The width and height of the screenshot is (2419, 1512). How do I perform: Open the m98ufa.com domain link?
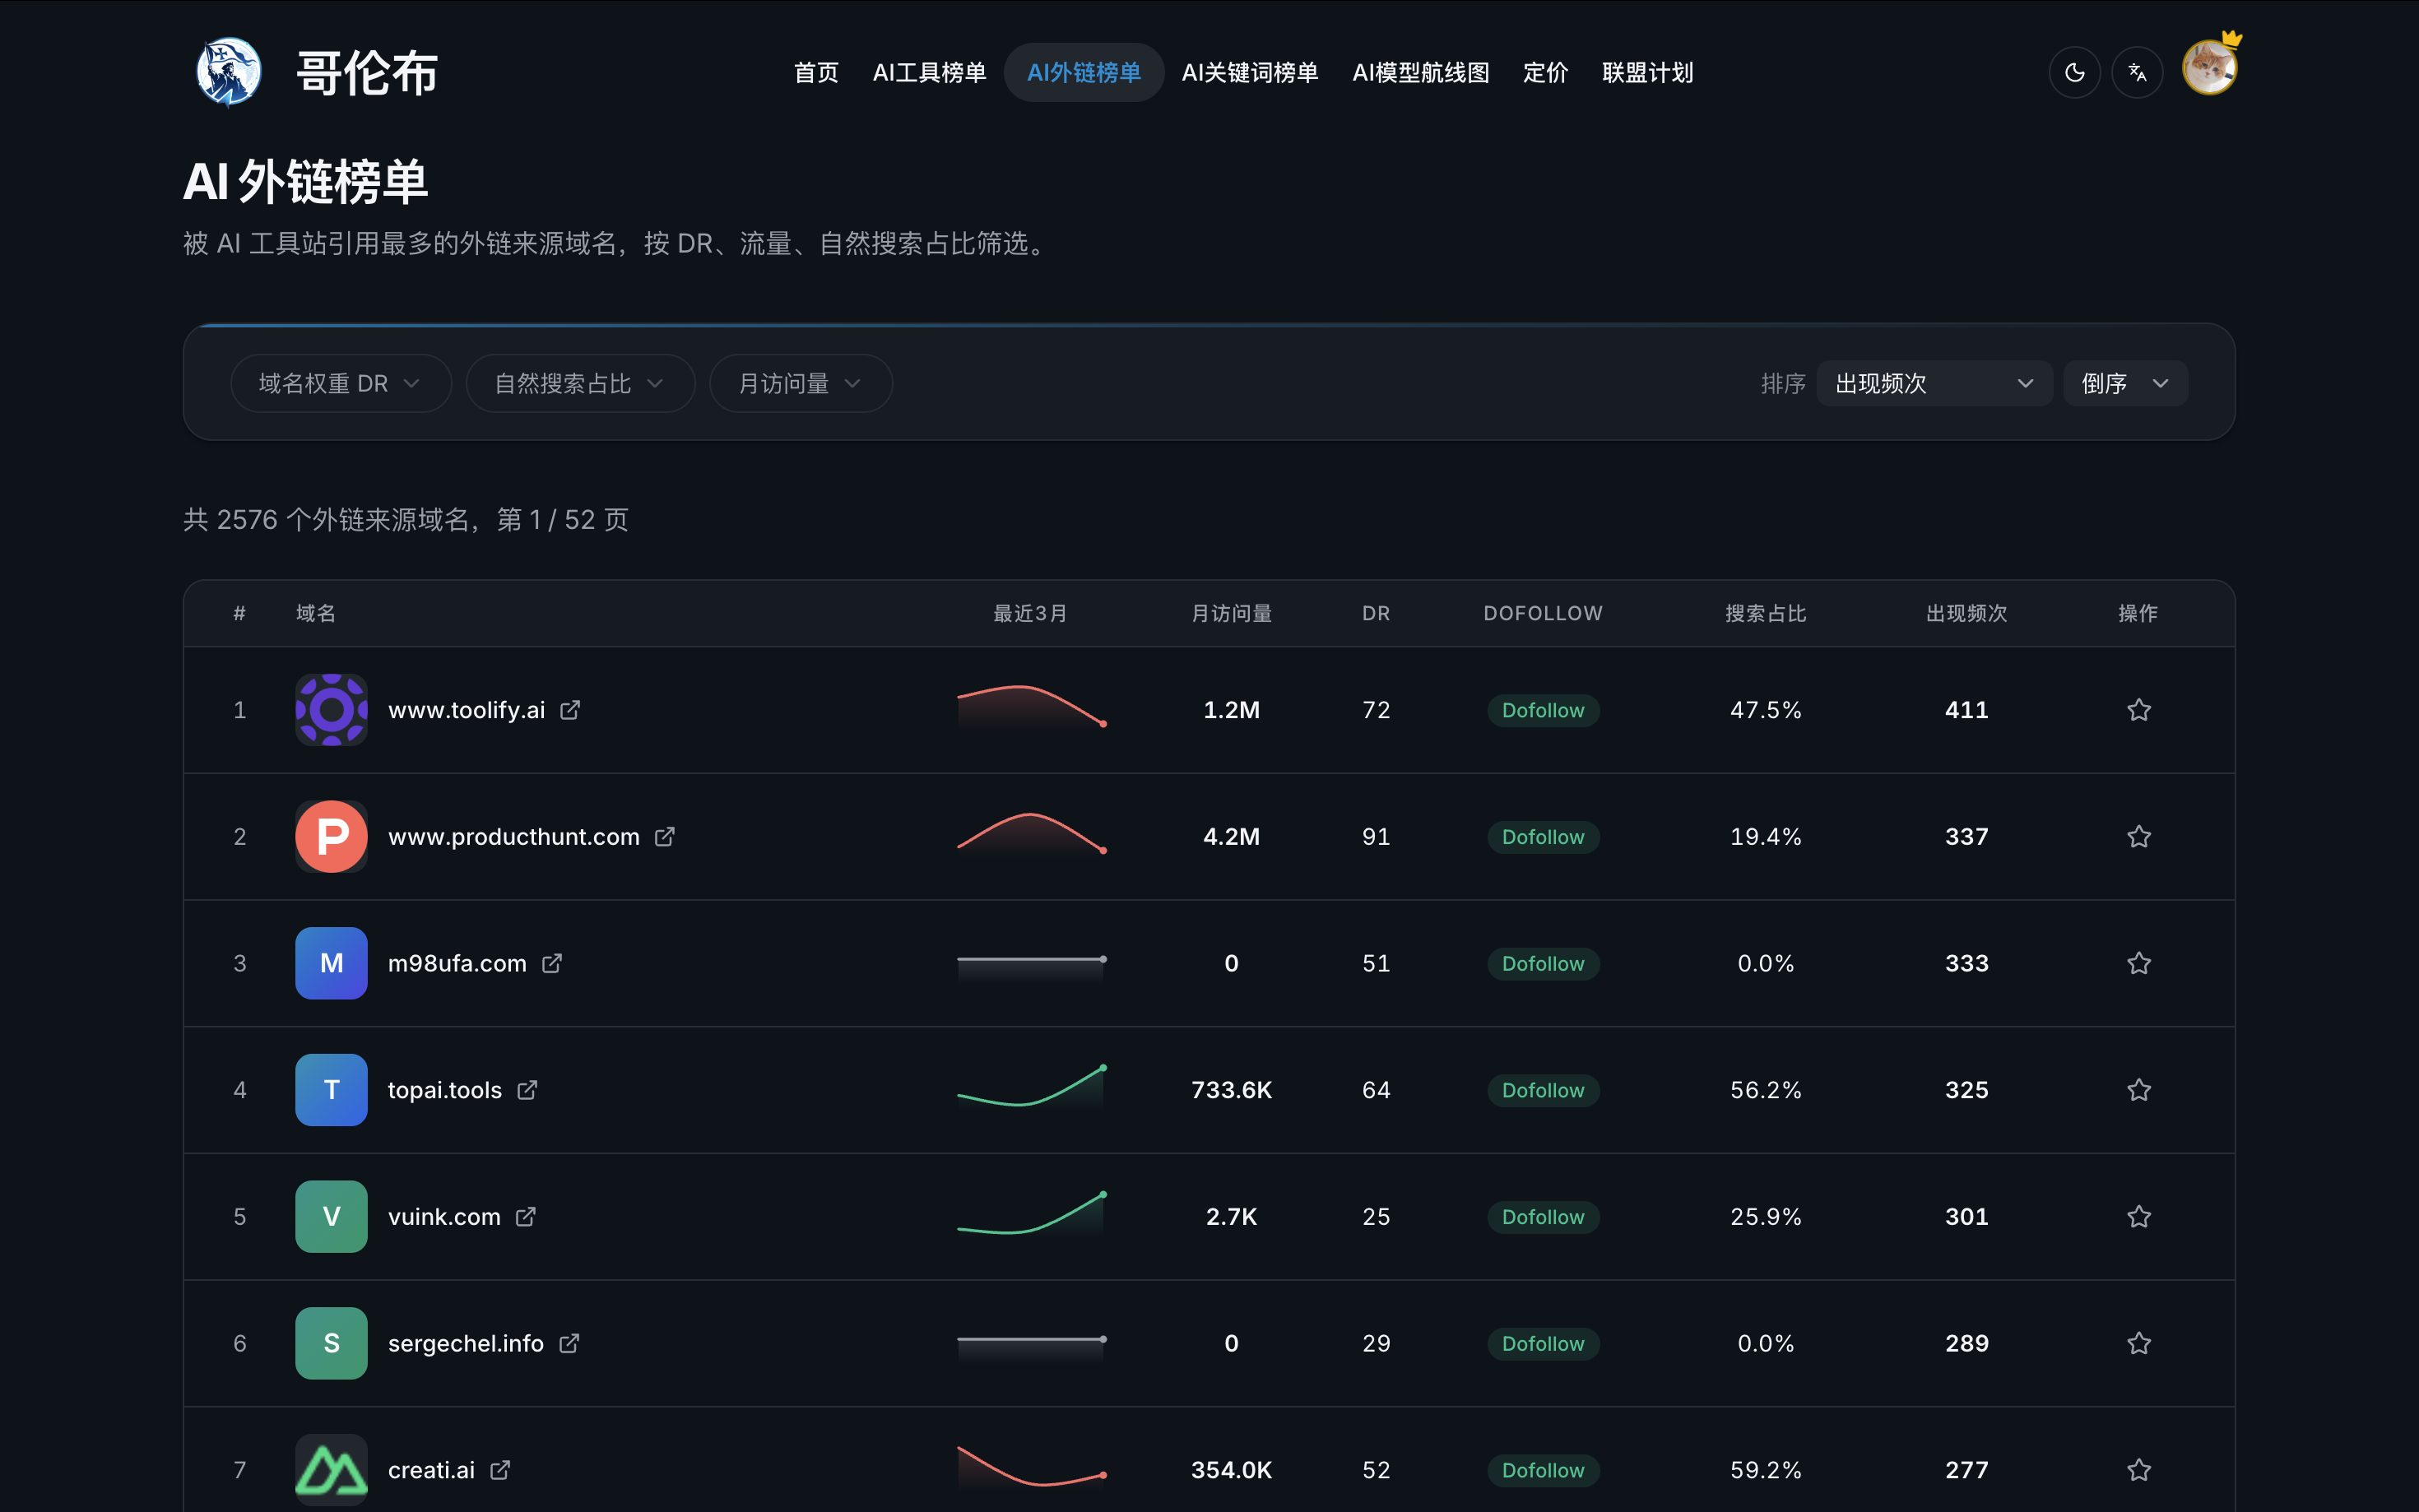click(457, 963)
